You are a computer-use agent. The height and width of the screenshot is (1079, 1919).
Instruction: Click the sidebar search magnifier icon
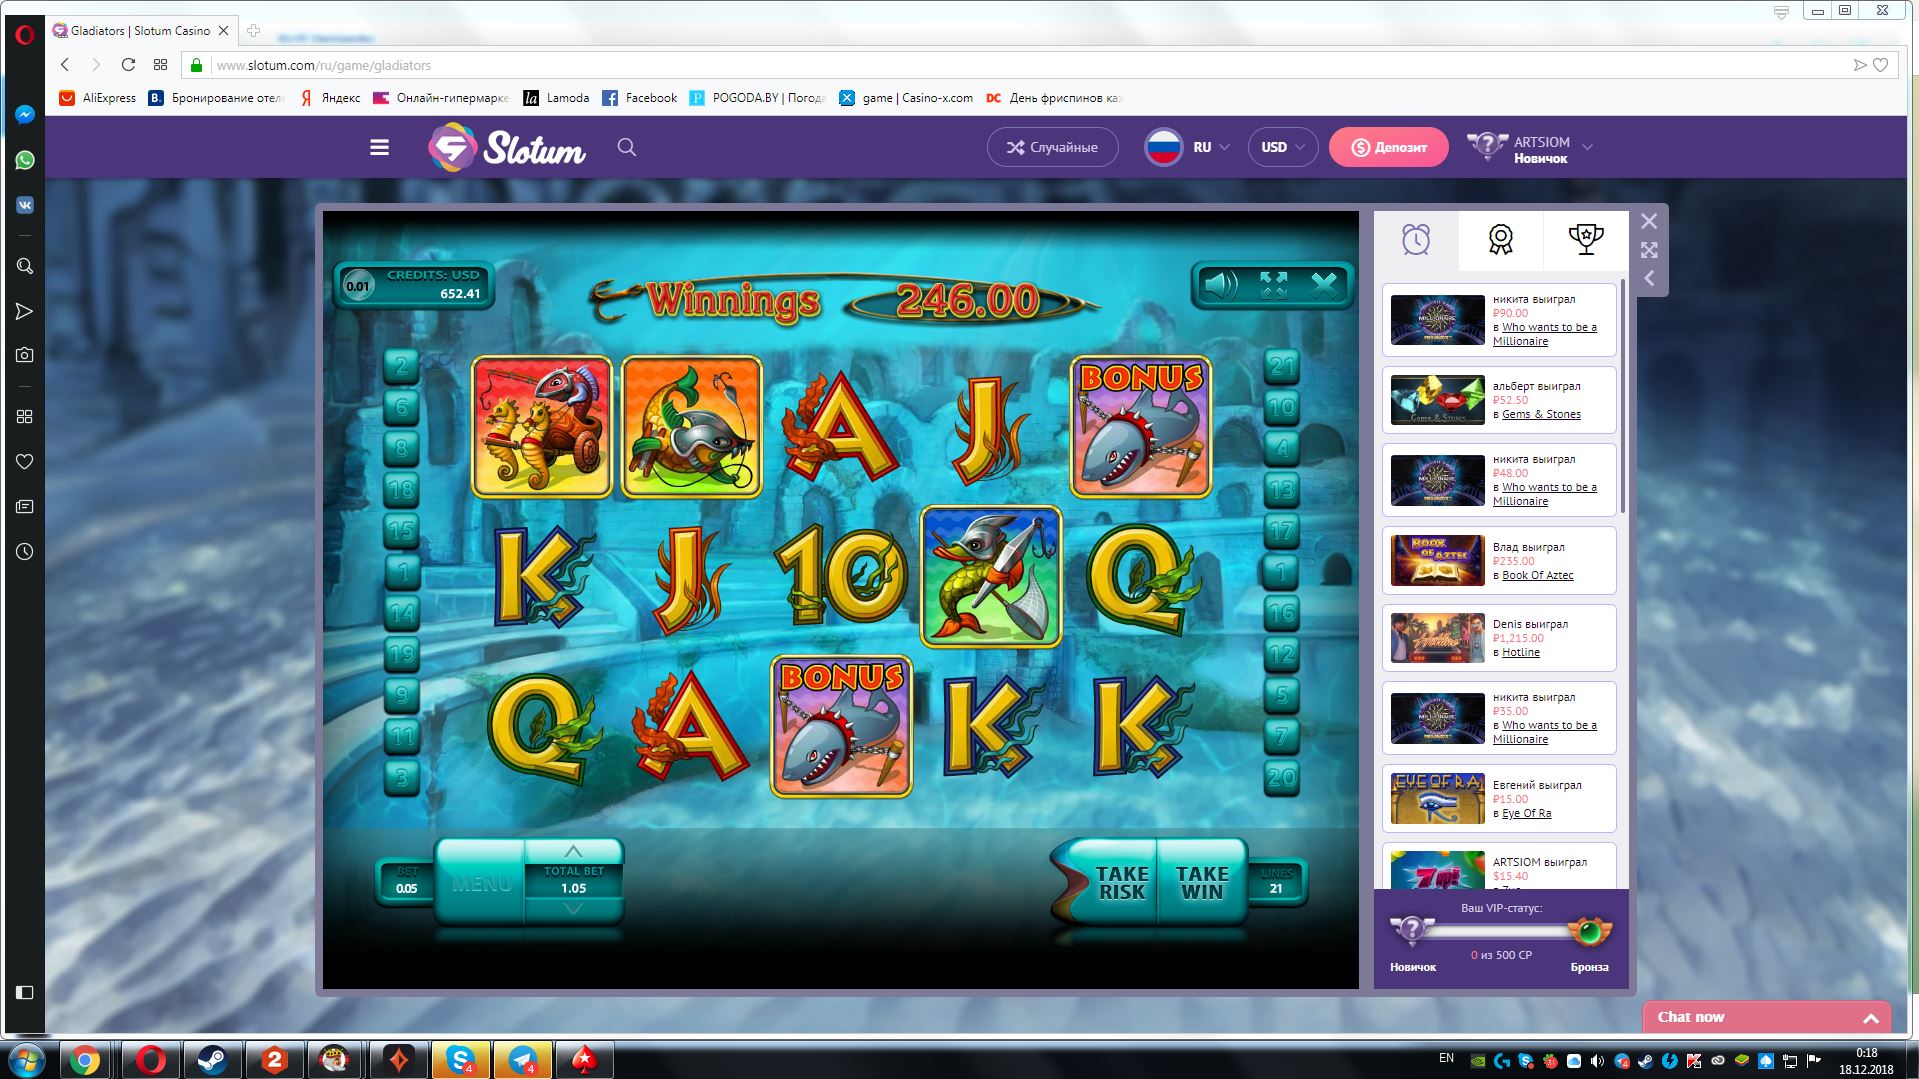[25, 266]
